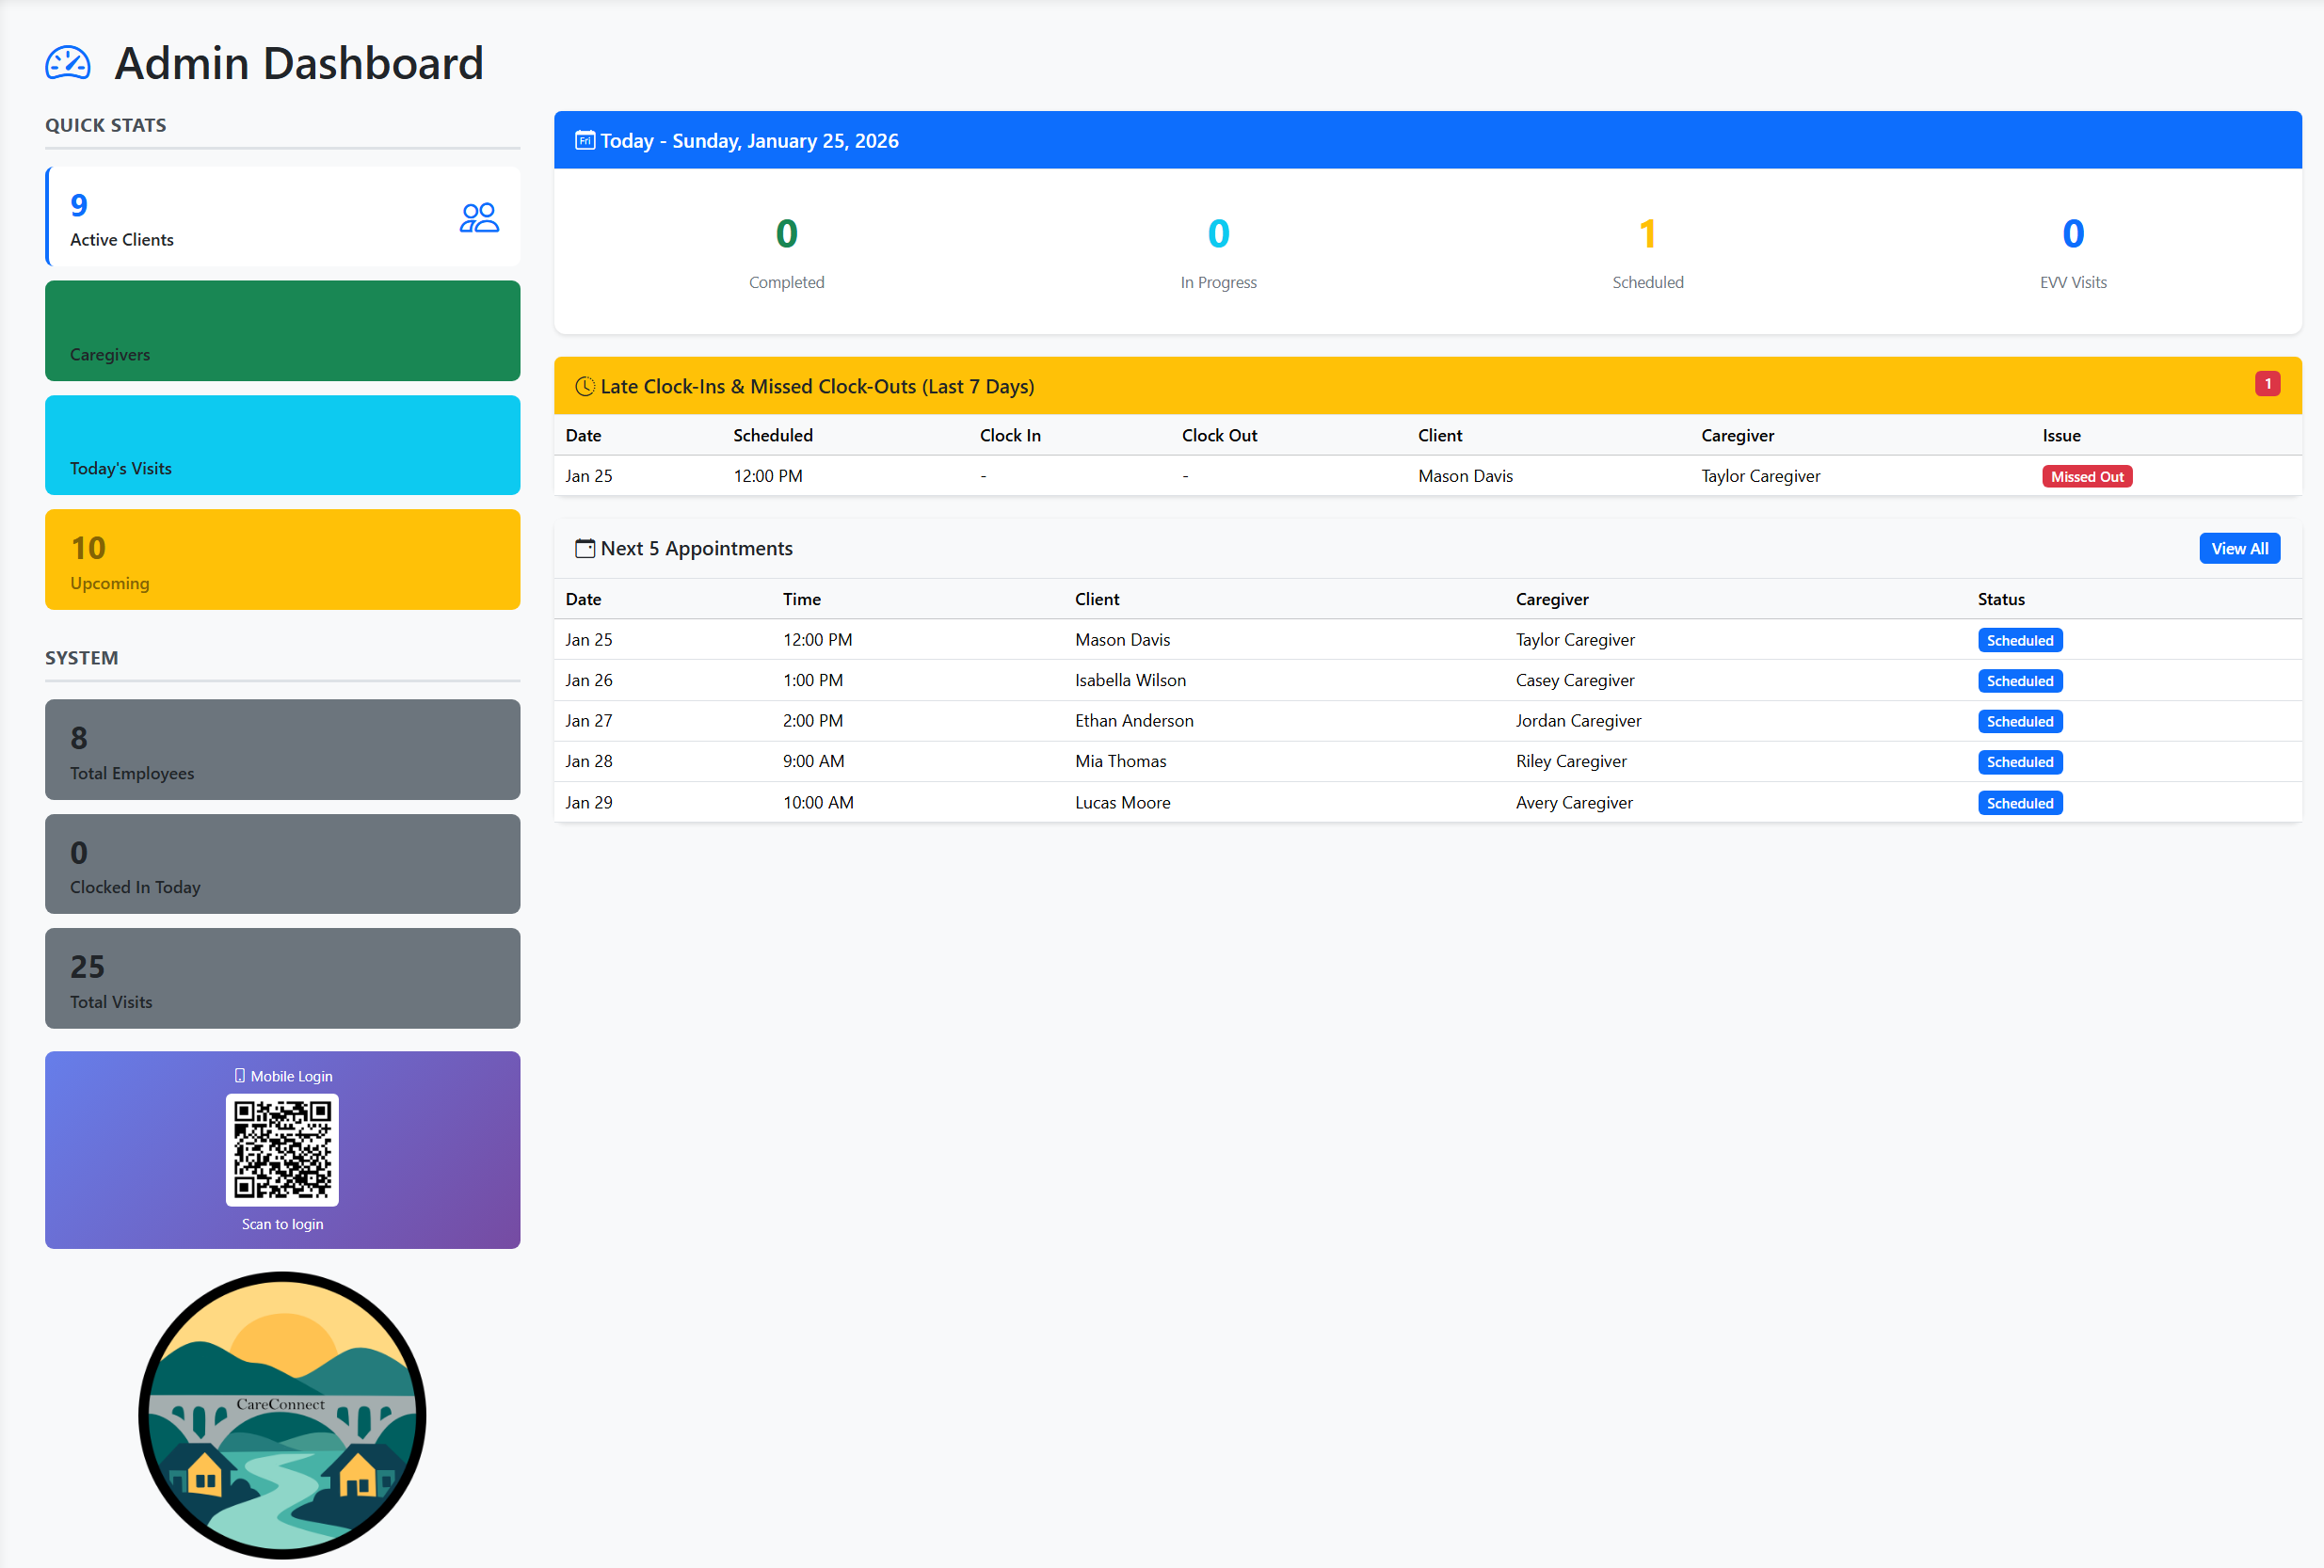Click the people icon on Active Clients card

click(x=478, y=216)
